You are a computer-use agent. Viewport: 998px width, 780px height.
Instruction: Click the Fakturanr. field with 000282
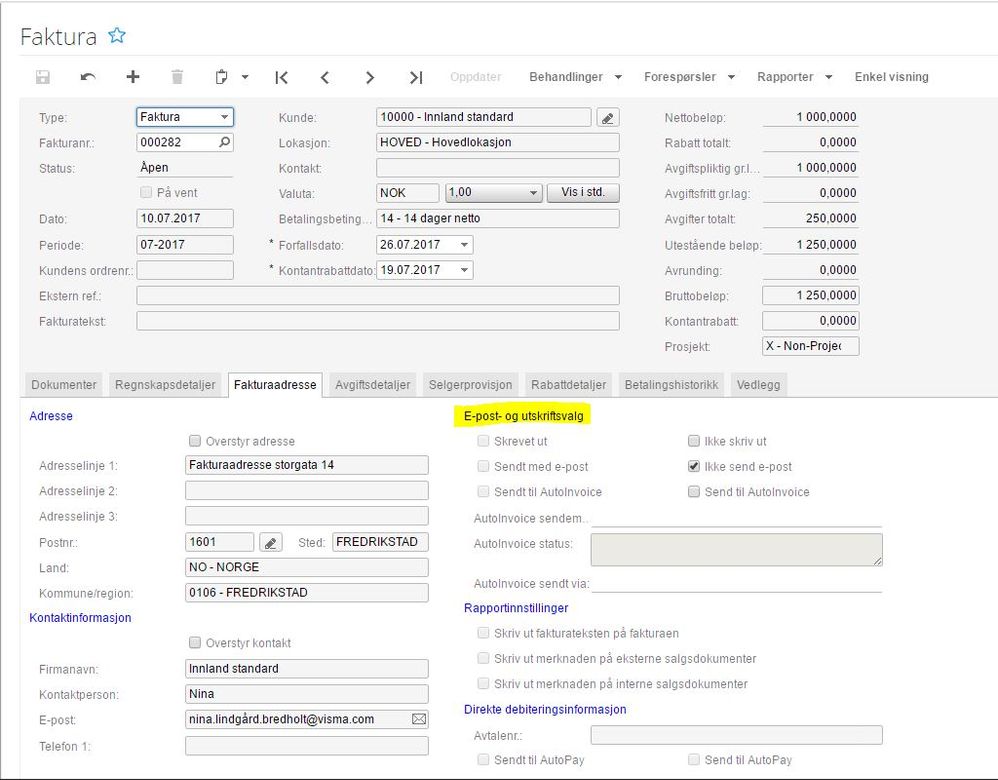click(185, 142)
